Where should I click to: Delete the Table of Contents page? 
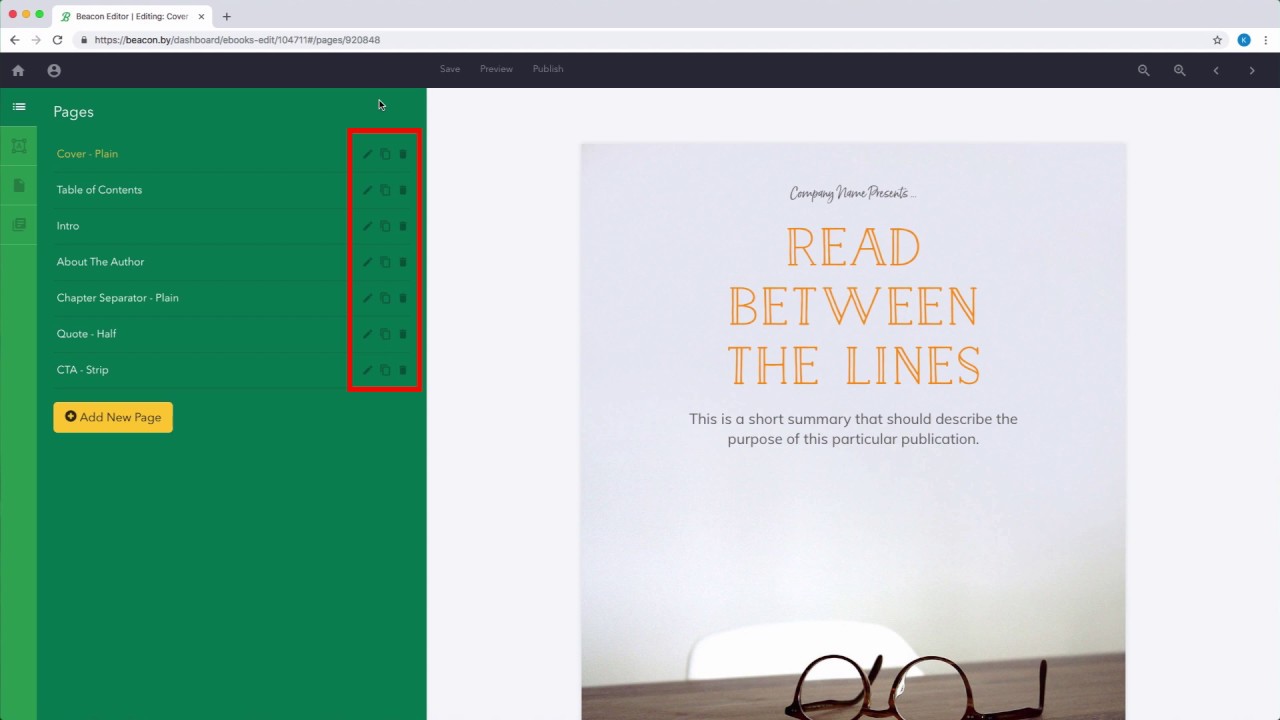403,190
